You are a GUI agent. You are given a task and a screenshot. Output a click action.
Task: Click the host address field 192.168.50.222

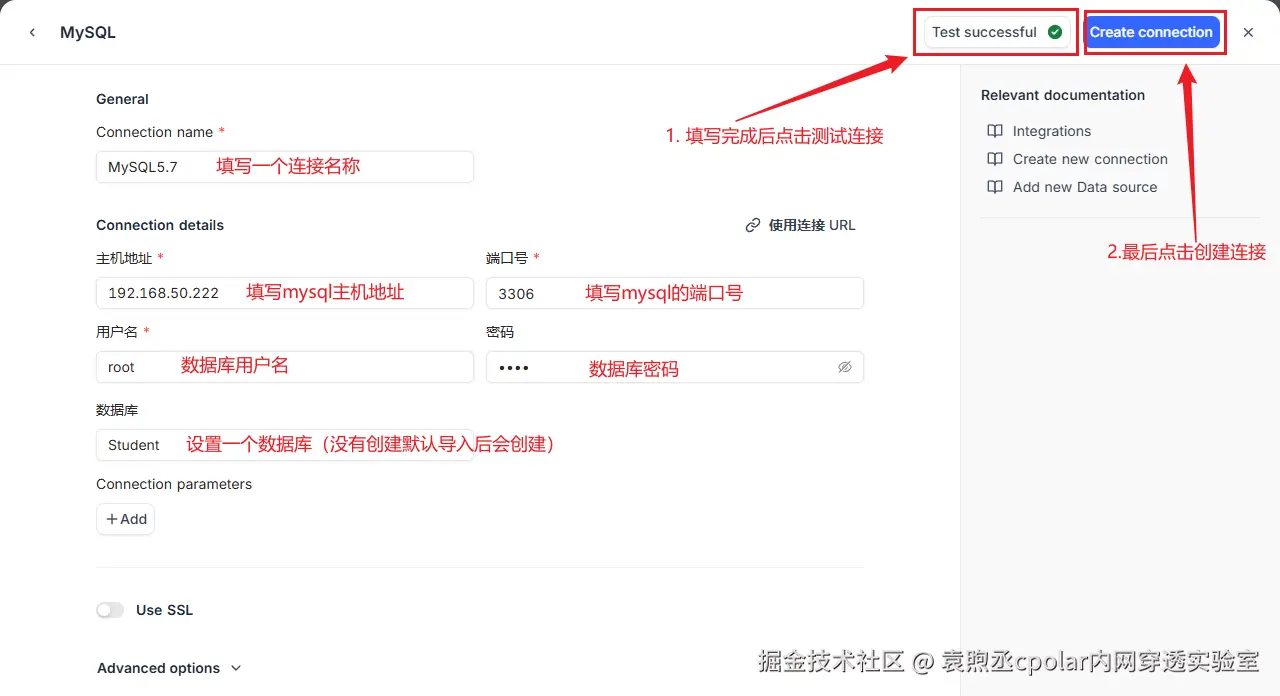click(285, 293)
